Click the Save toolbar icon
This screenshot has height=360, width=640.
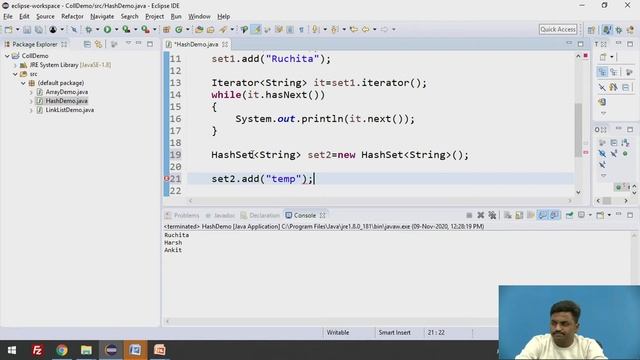coord(27,29)
